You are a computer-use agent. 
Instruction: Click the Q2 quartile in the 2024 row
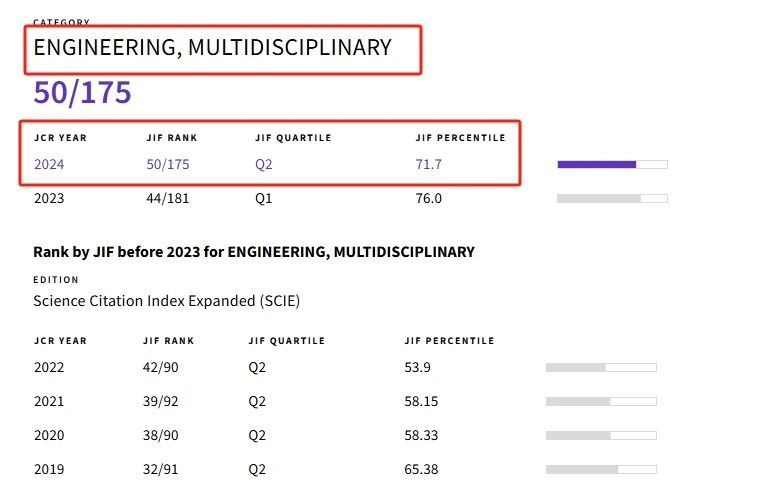264,164
